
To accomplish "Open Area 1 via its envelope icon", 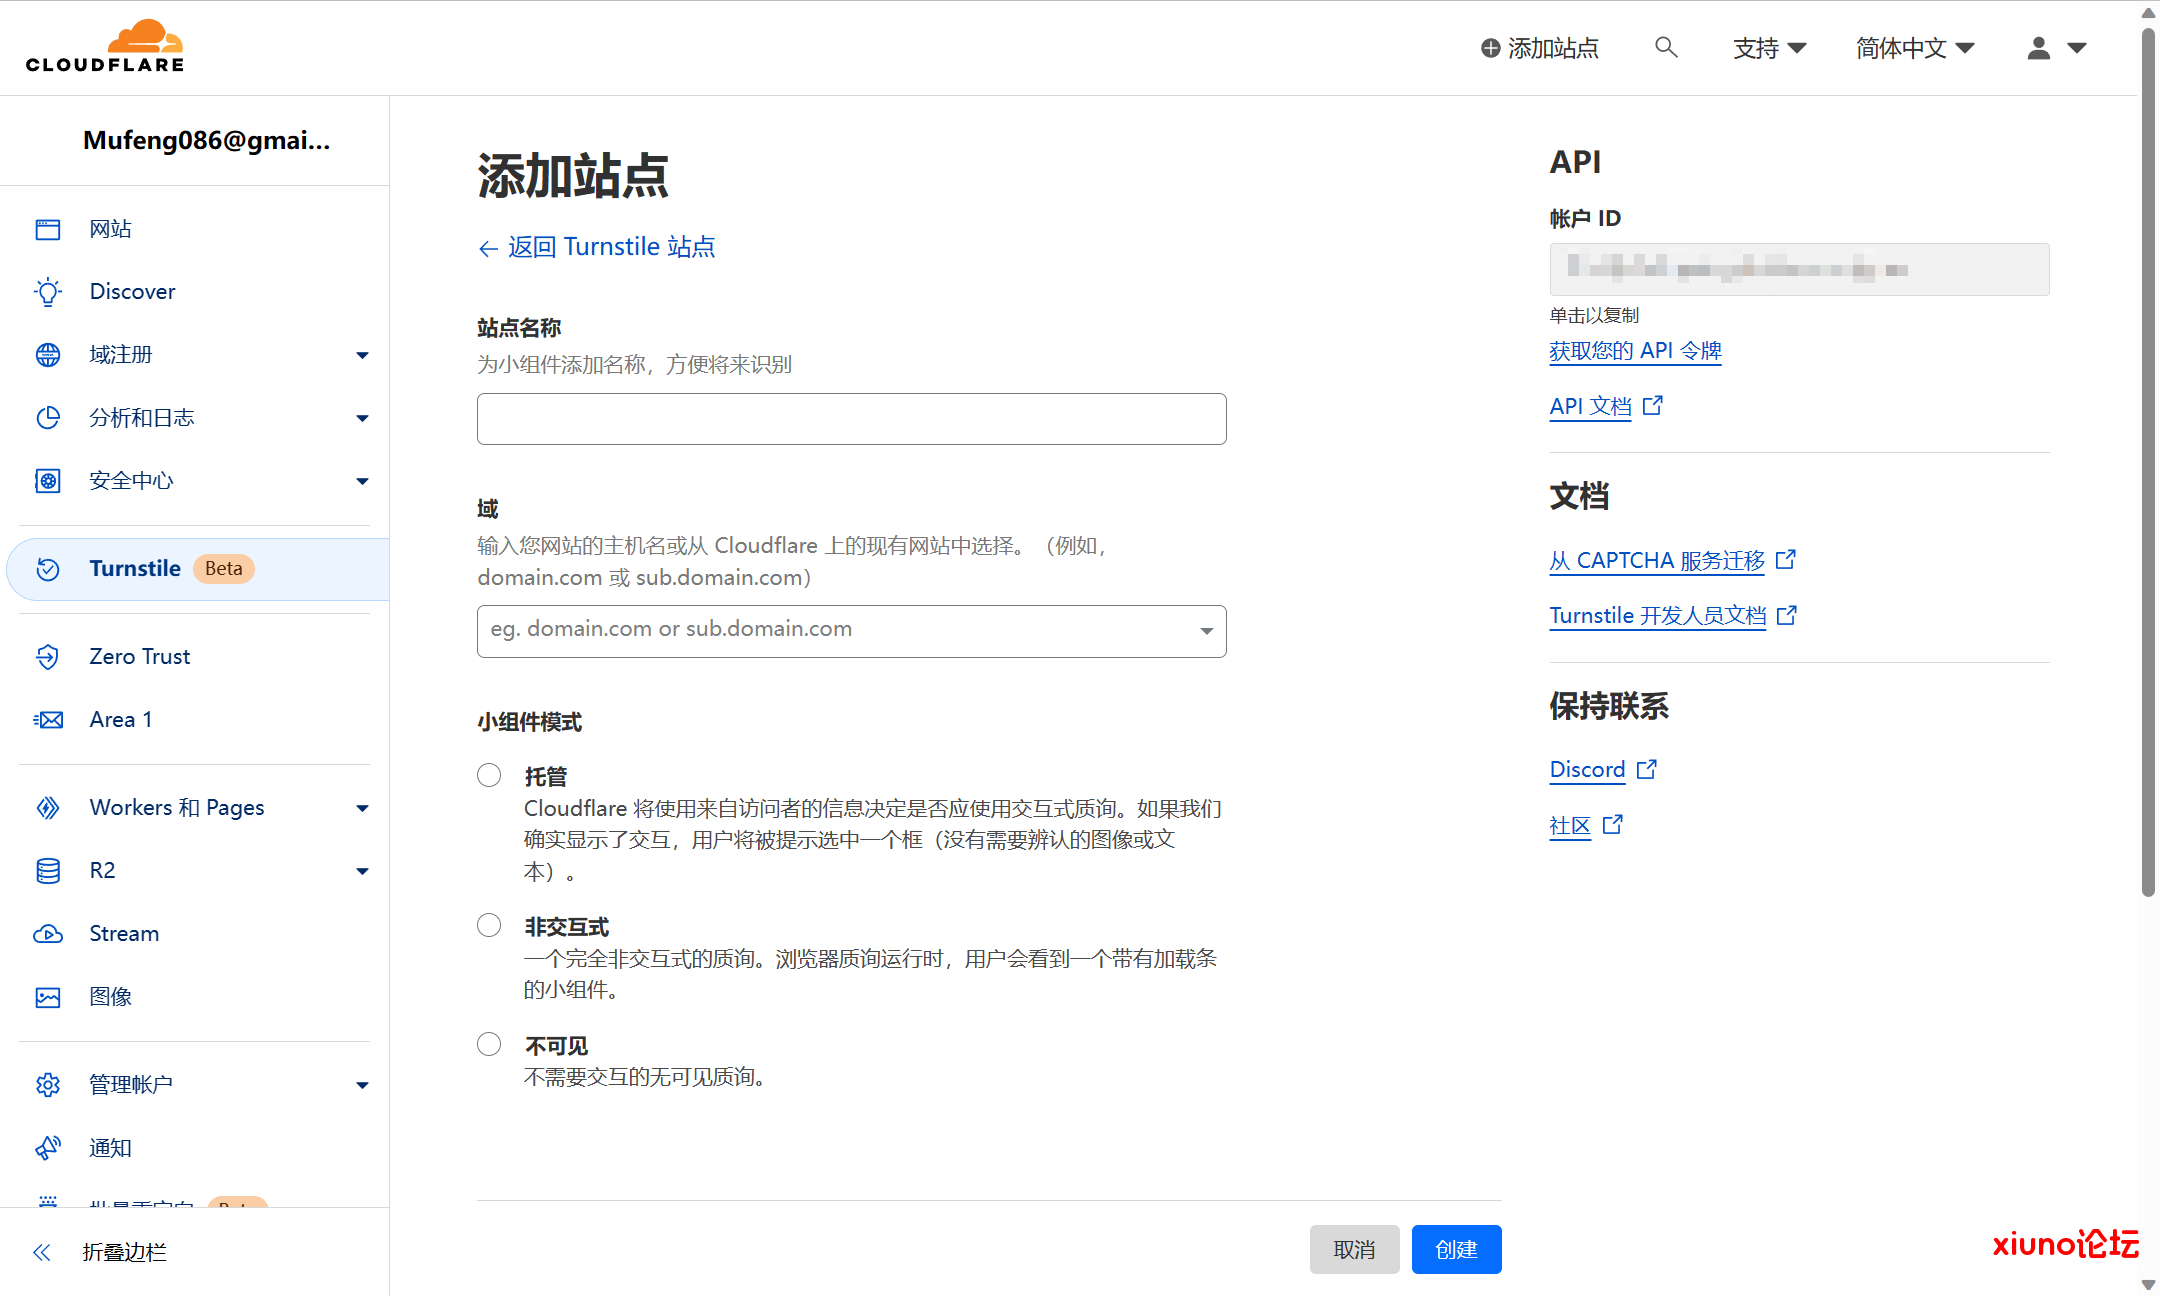I will [x=47, y=719].
